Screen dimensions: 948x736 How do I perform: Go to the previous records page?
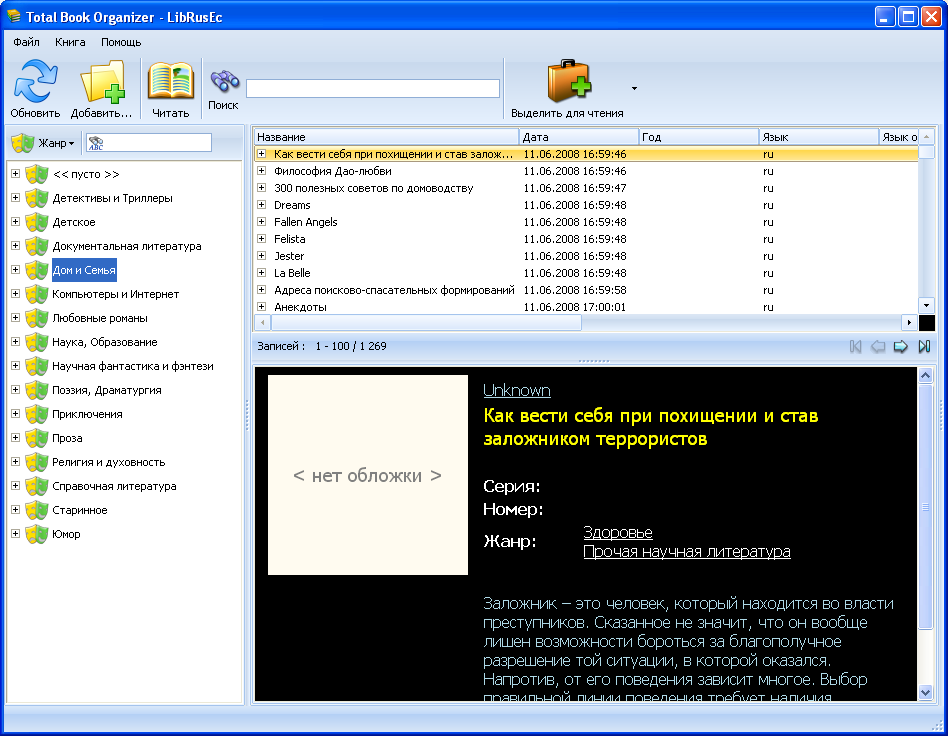(878, 347)
